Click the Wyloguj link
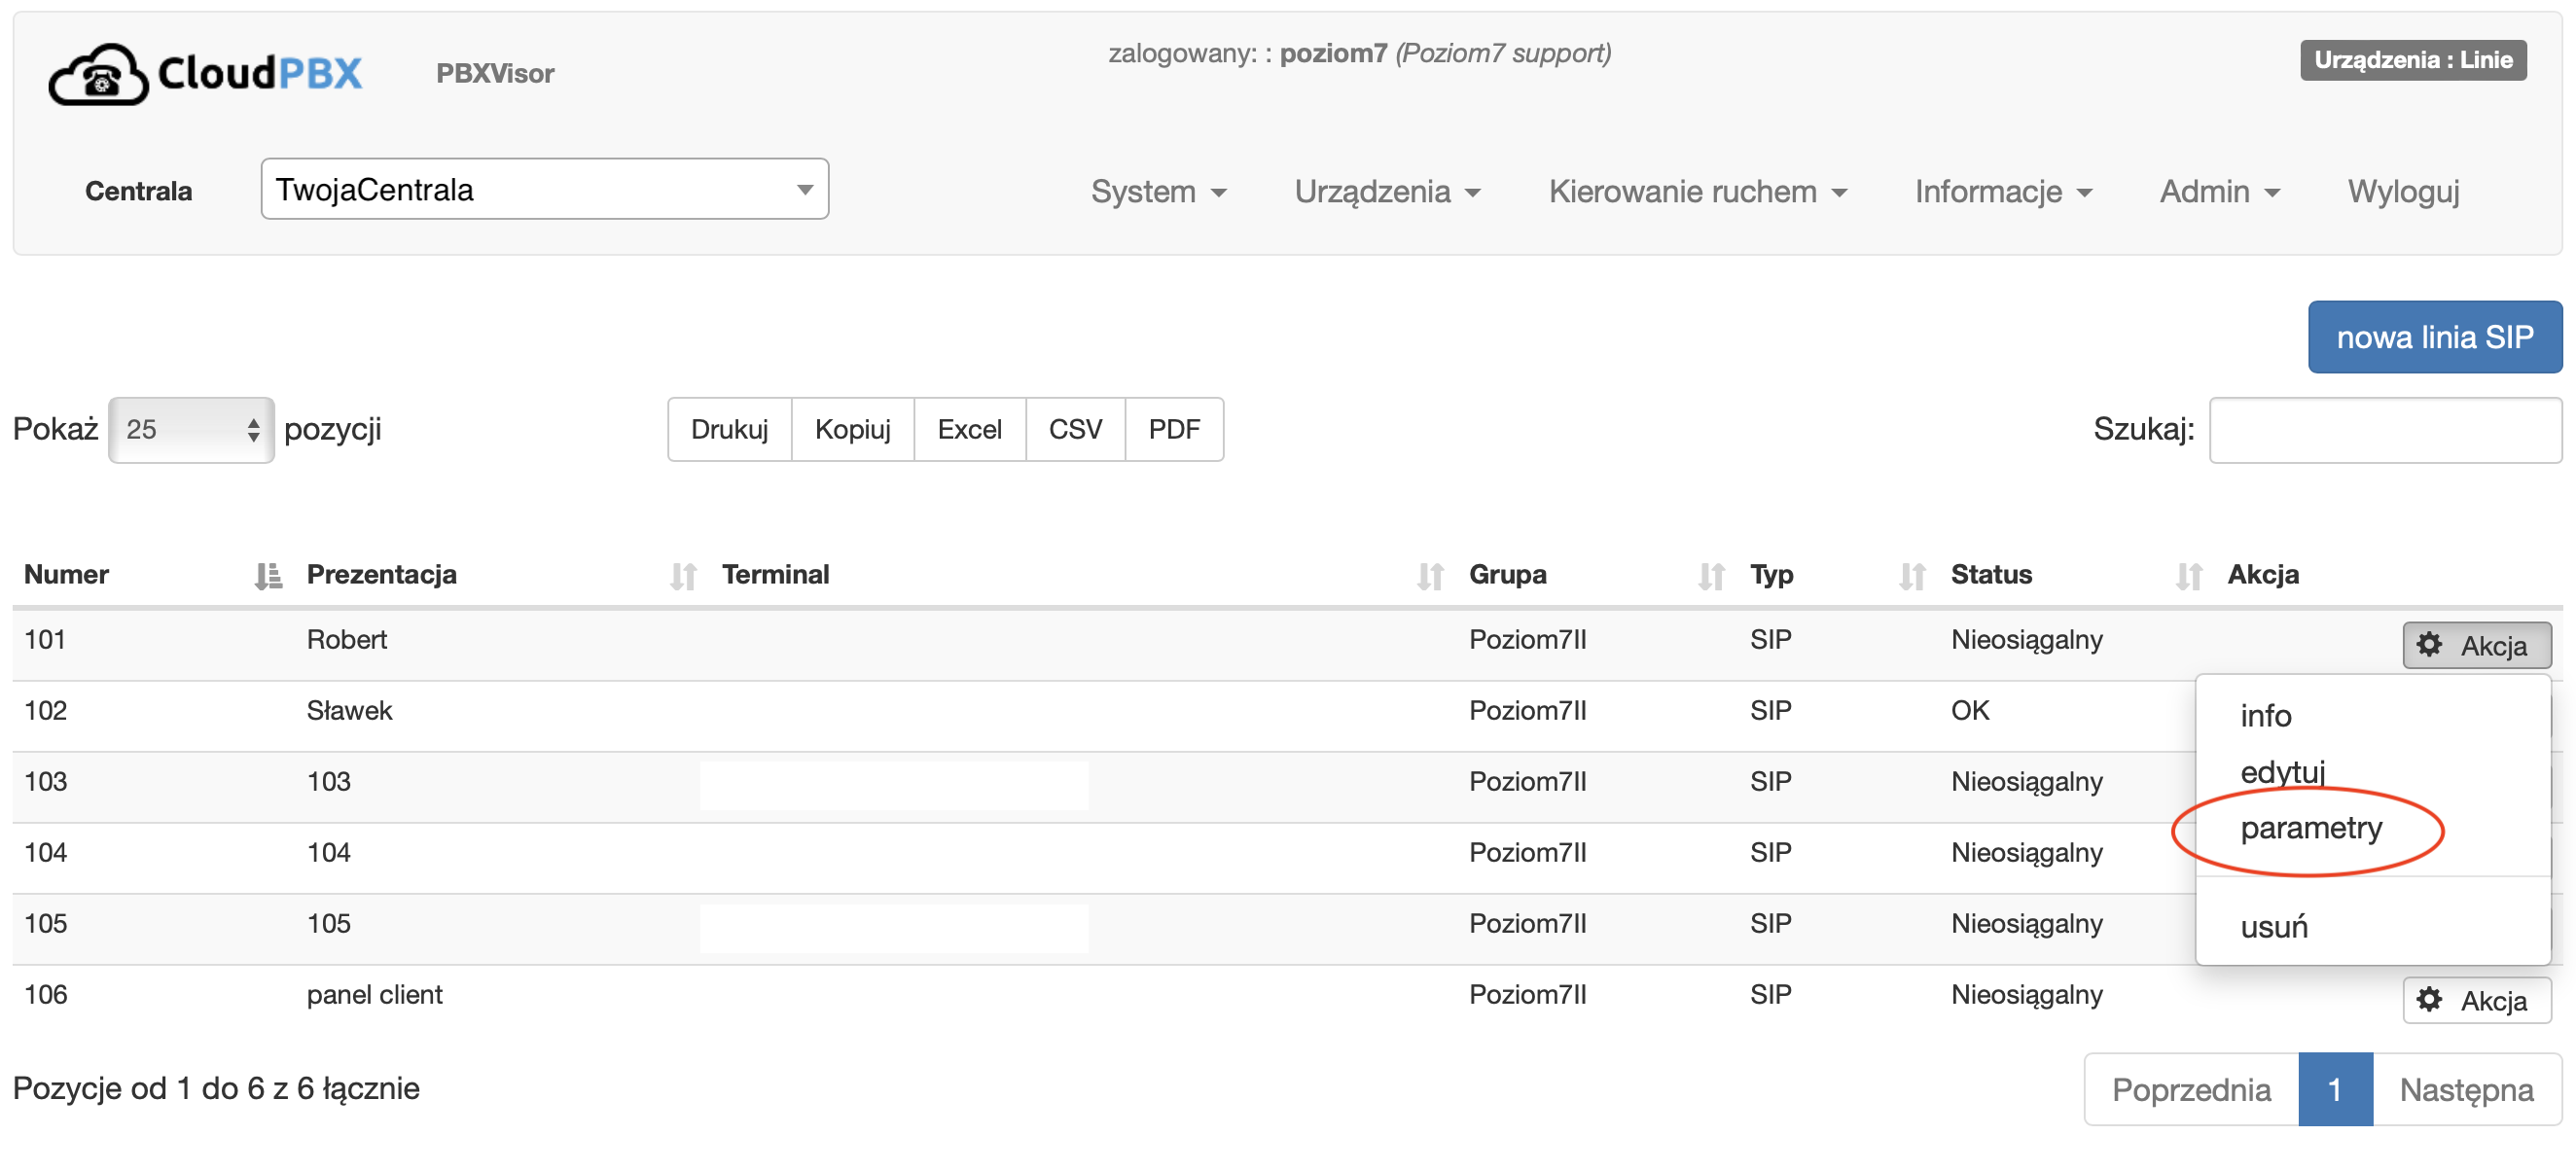 2402,191
